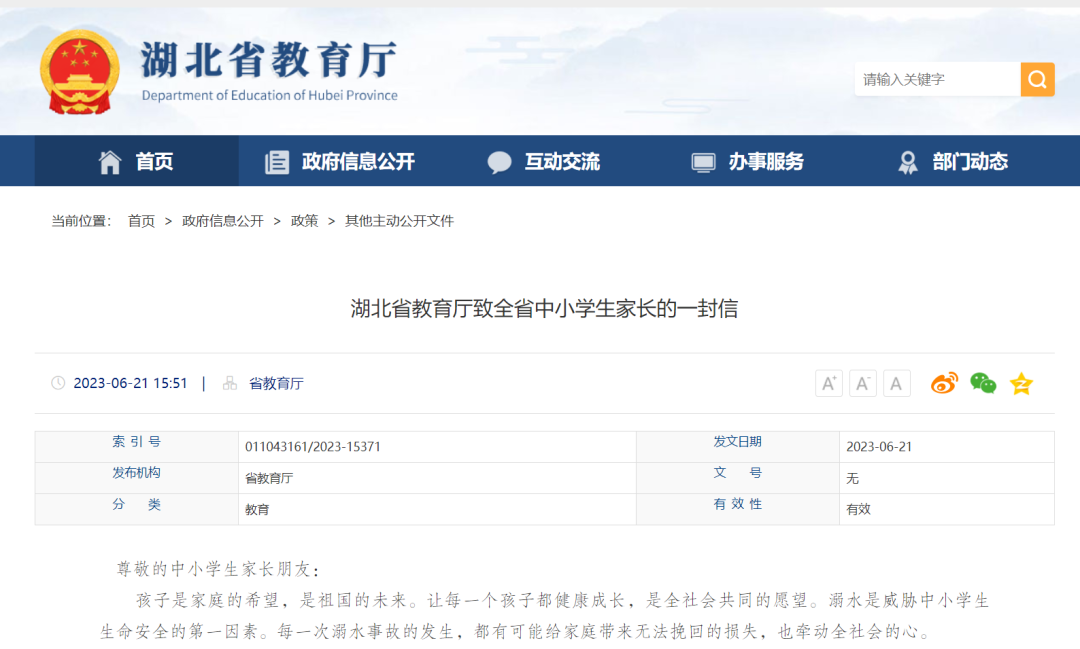Image resolution: width=1080 pixels, height=649 pixels.
Task: Add page to favorites star icon
Action: tap(1021, 383)
